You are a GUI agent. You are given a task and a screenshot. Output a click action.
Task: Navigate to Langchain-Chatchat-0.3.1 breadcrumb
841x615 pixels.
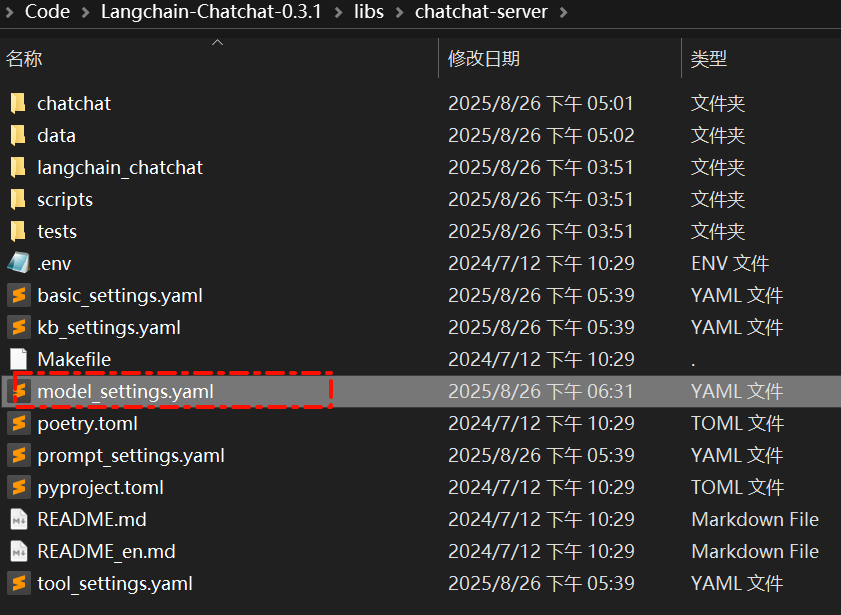(x=211, y=12)
